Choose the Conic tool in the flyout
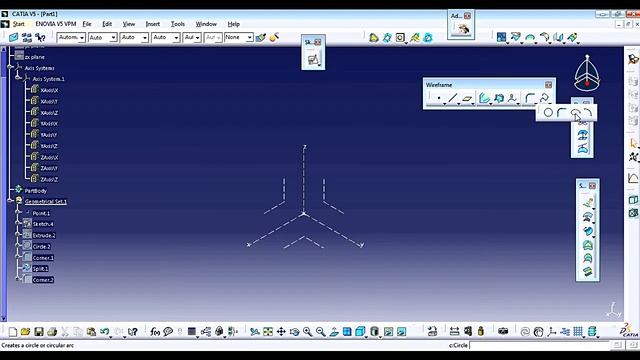The image size is (640, 360). [x=588, y=113]
